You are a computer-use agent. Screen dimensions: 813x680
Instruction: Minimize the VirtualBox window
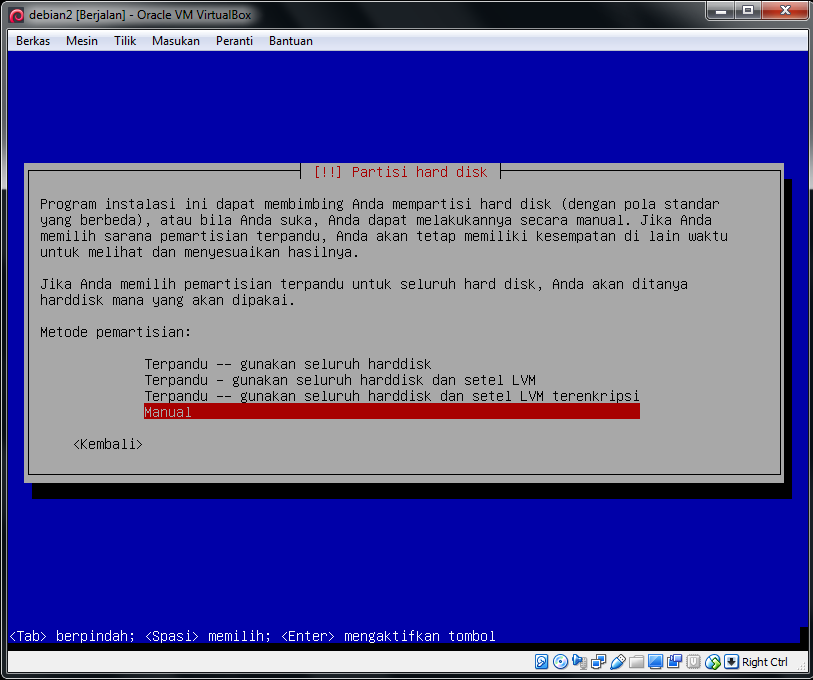click(721, 10)
